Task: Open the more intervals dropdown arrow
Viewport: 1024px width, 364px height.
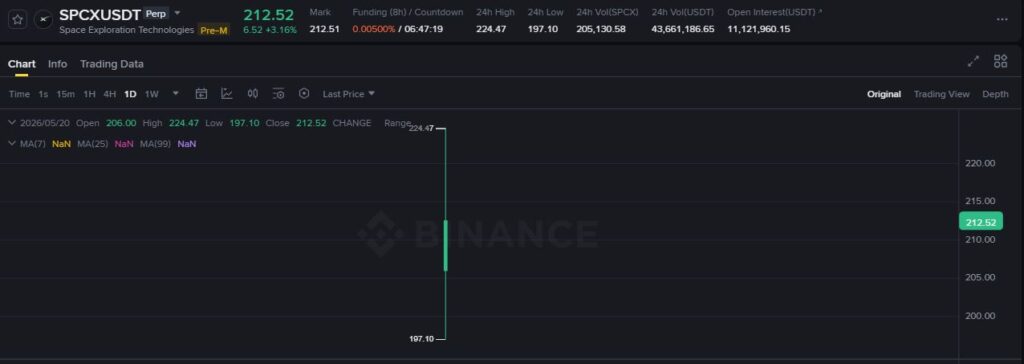Action: pyautogui.click(x=175, y=93)
